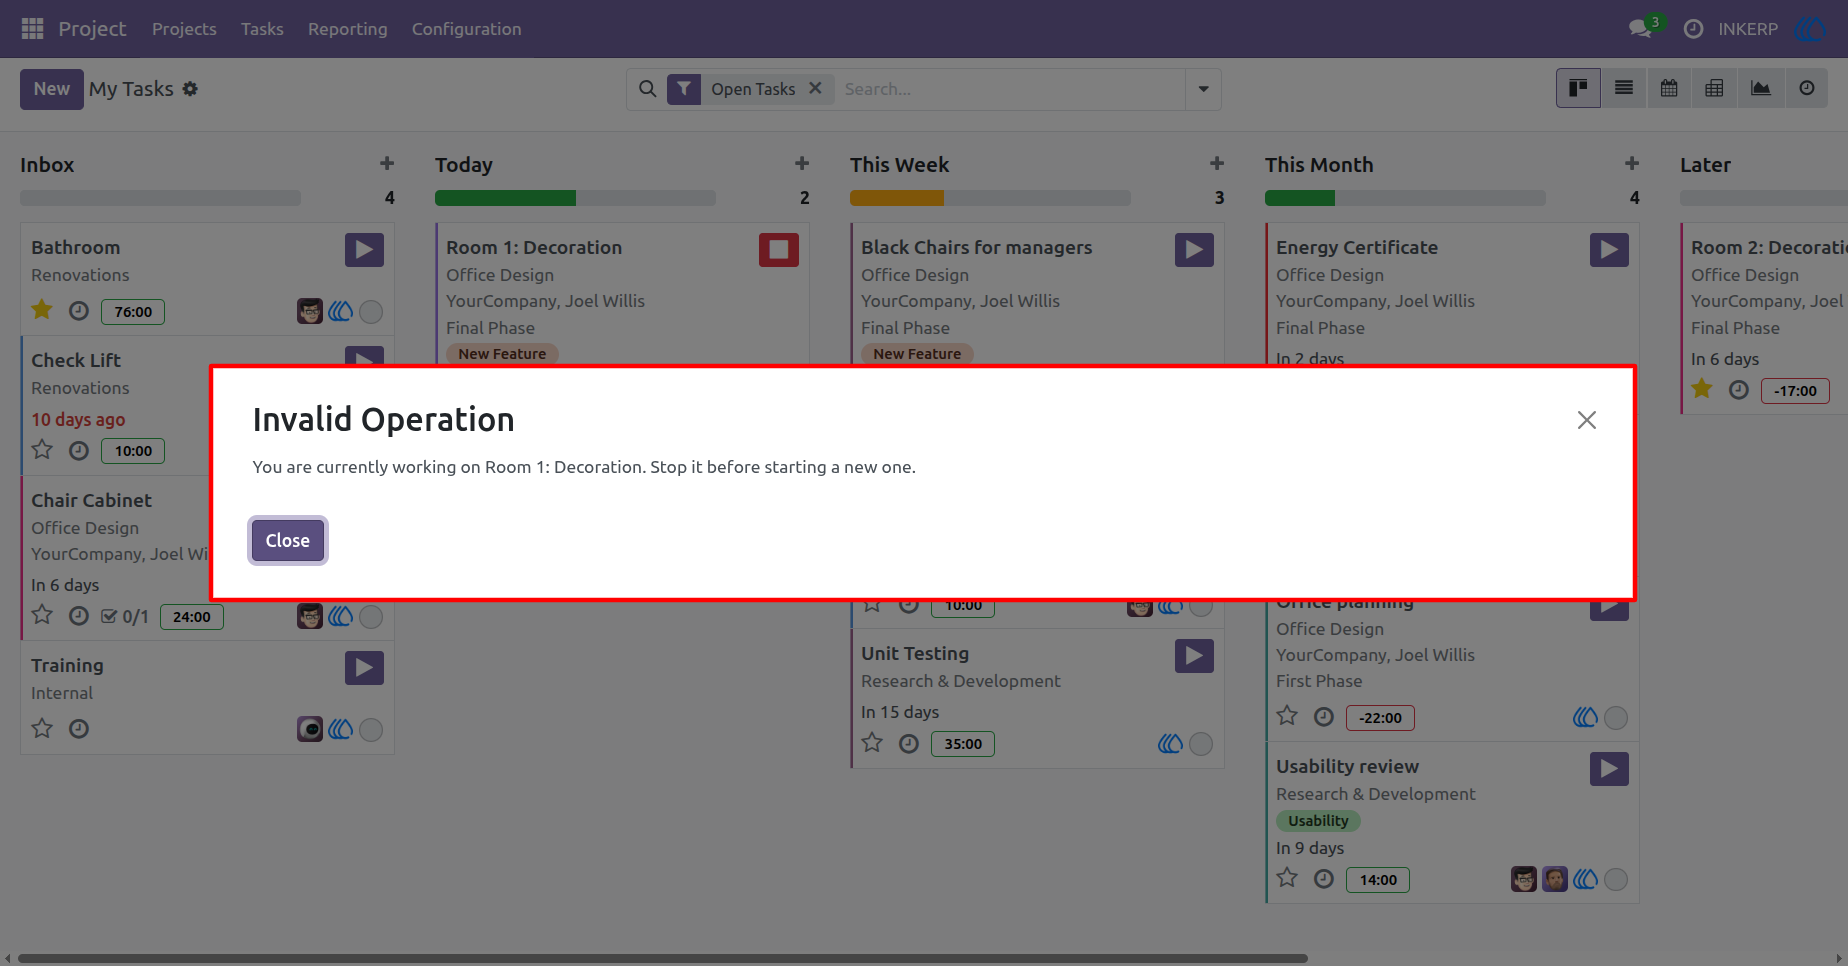Switch to Kanban view
The height and width of the screenshot is (966, 1848).
point(1578,88)
